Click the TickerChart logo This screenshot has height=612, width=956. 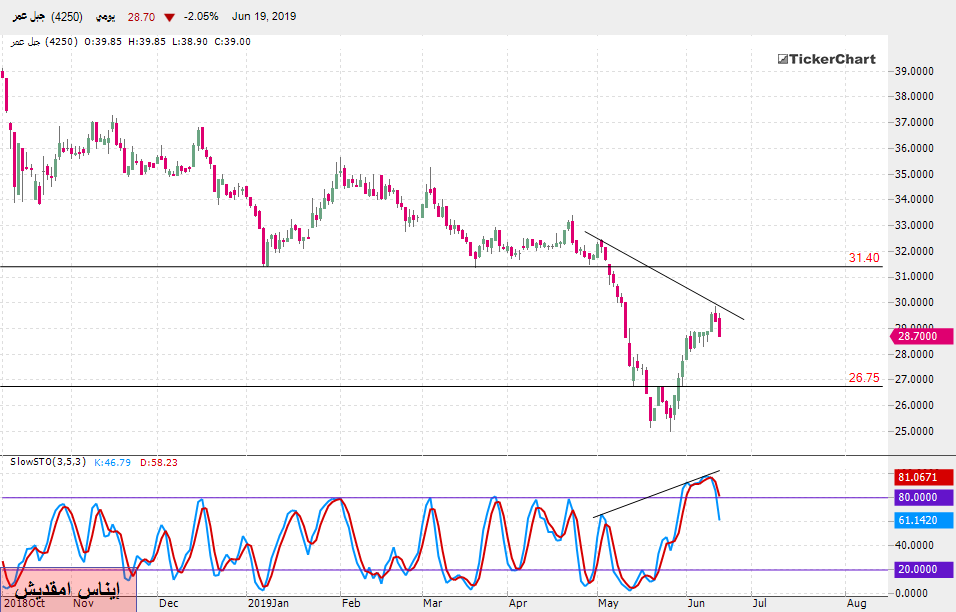tap(826, 59)
